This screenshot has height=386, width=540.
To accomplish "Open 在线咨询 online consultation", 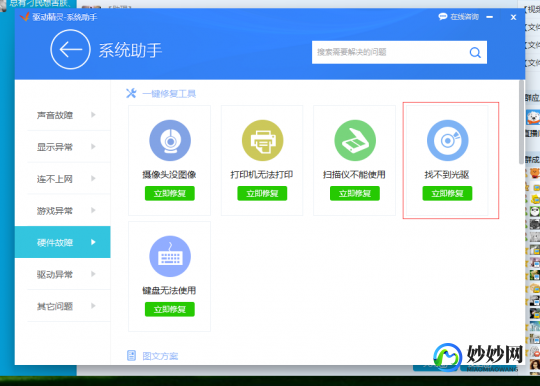I will [465, 17].
